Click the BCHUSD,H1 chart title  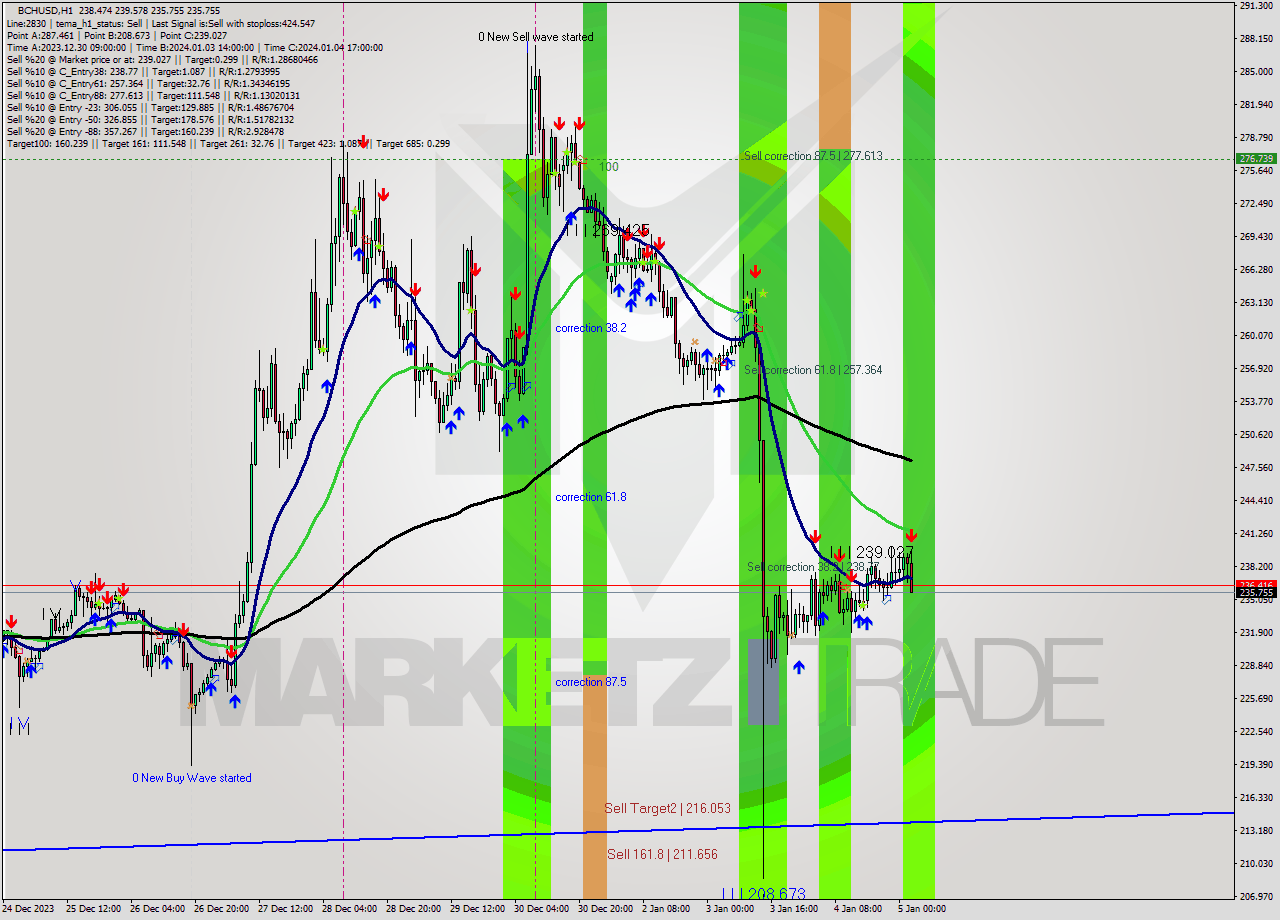coord(46,9)
